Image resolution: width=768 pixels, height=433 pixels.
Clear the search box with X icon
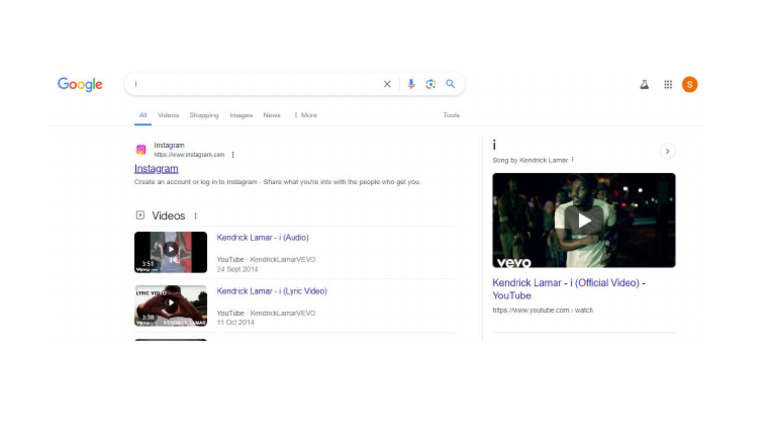click(387, 84)
